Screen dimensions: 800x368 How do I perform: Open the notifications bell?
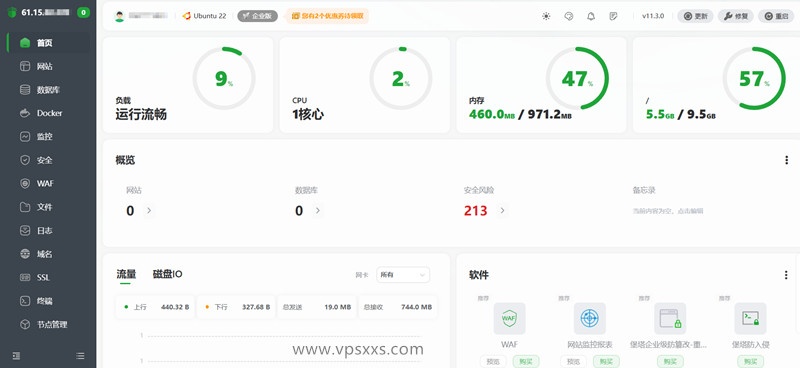tap(591, 16)
